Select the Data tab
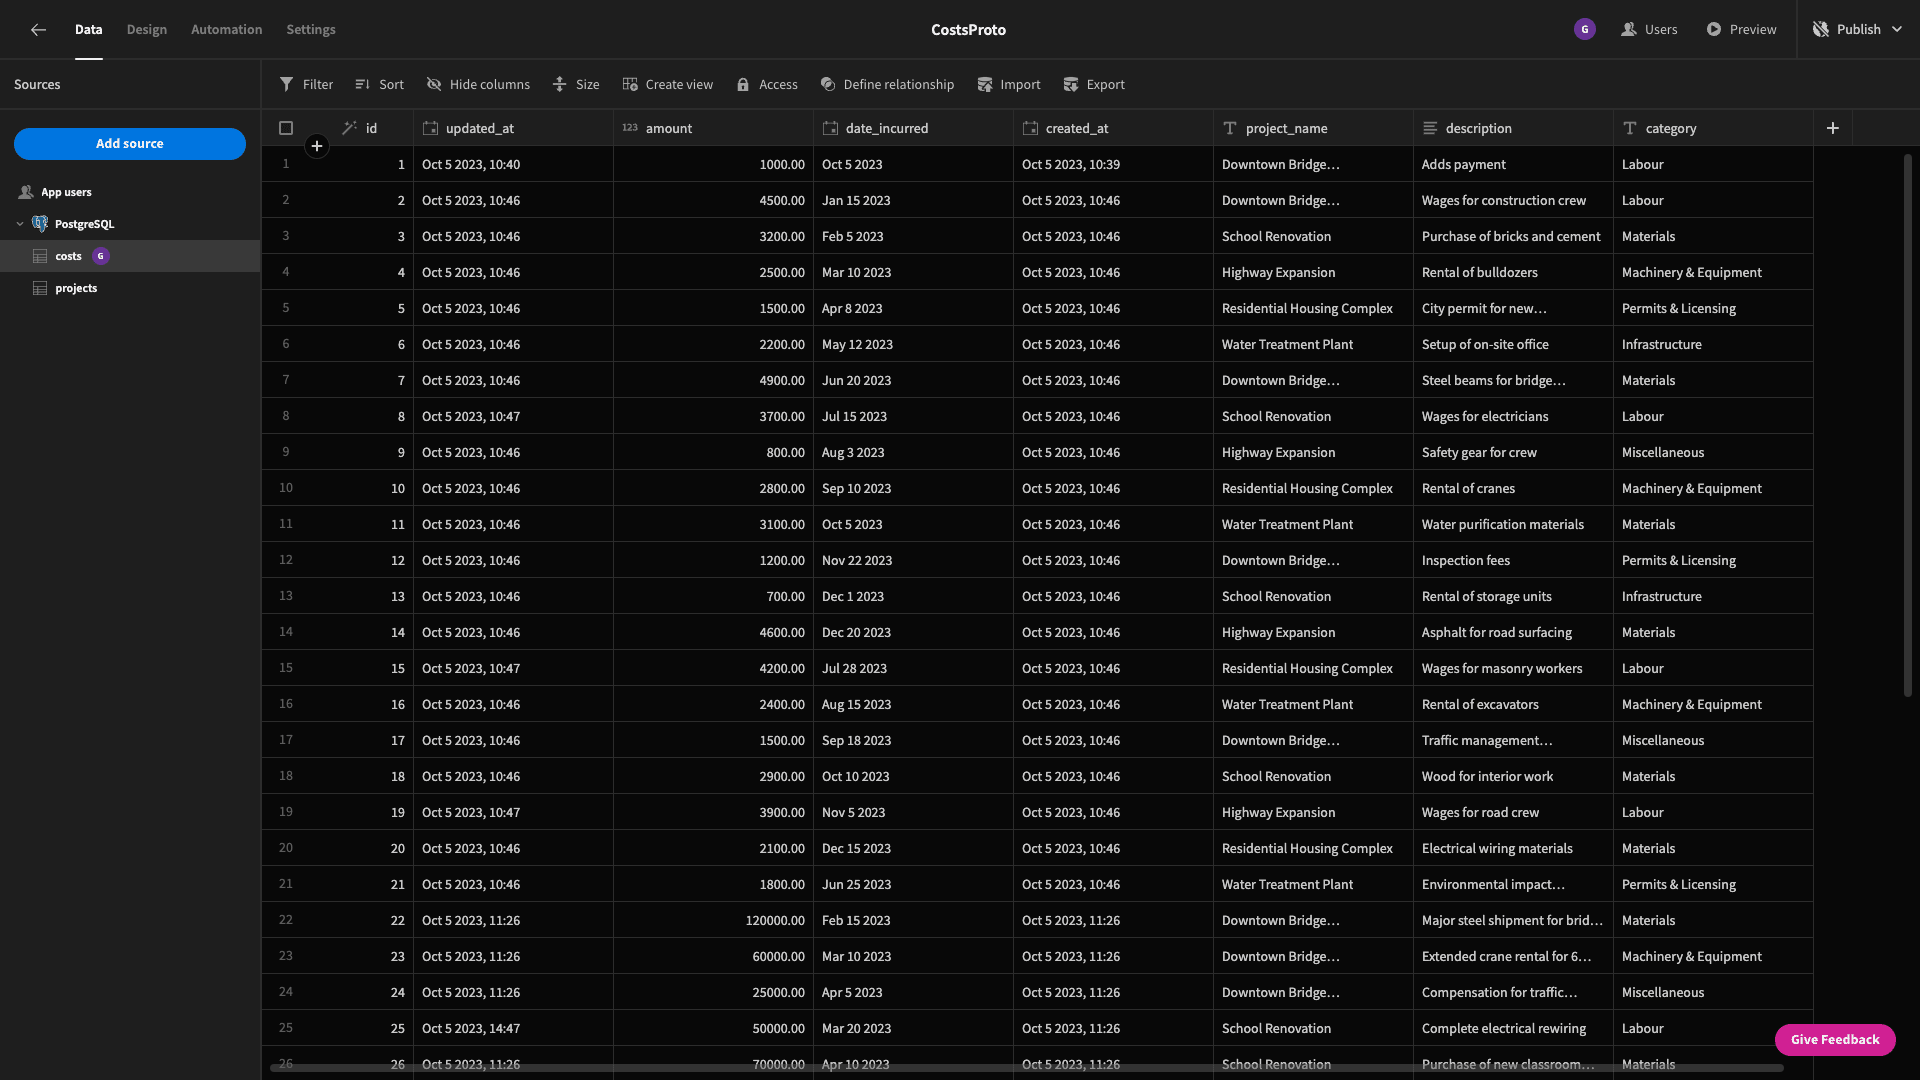 tap(88, 29)
